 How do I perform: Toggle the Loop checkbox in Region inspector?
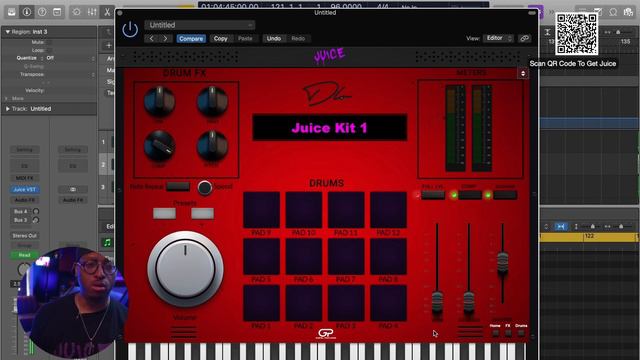(x=49, y=50)
